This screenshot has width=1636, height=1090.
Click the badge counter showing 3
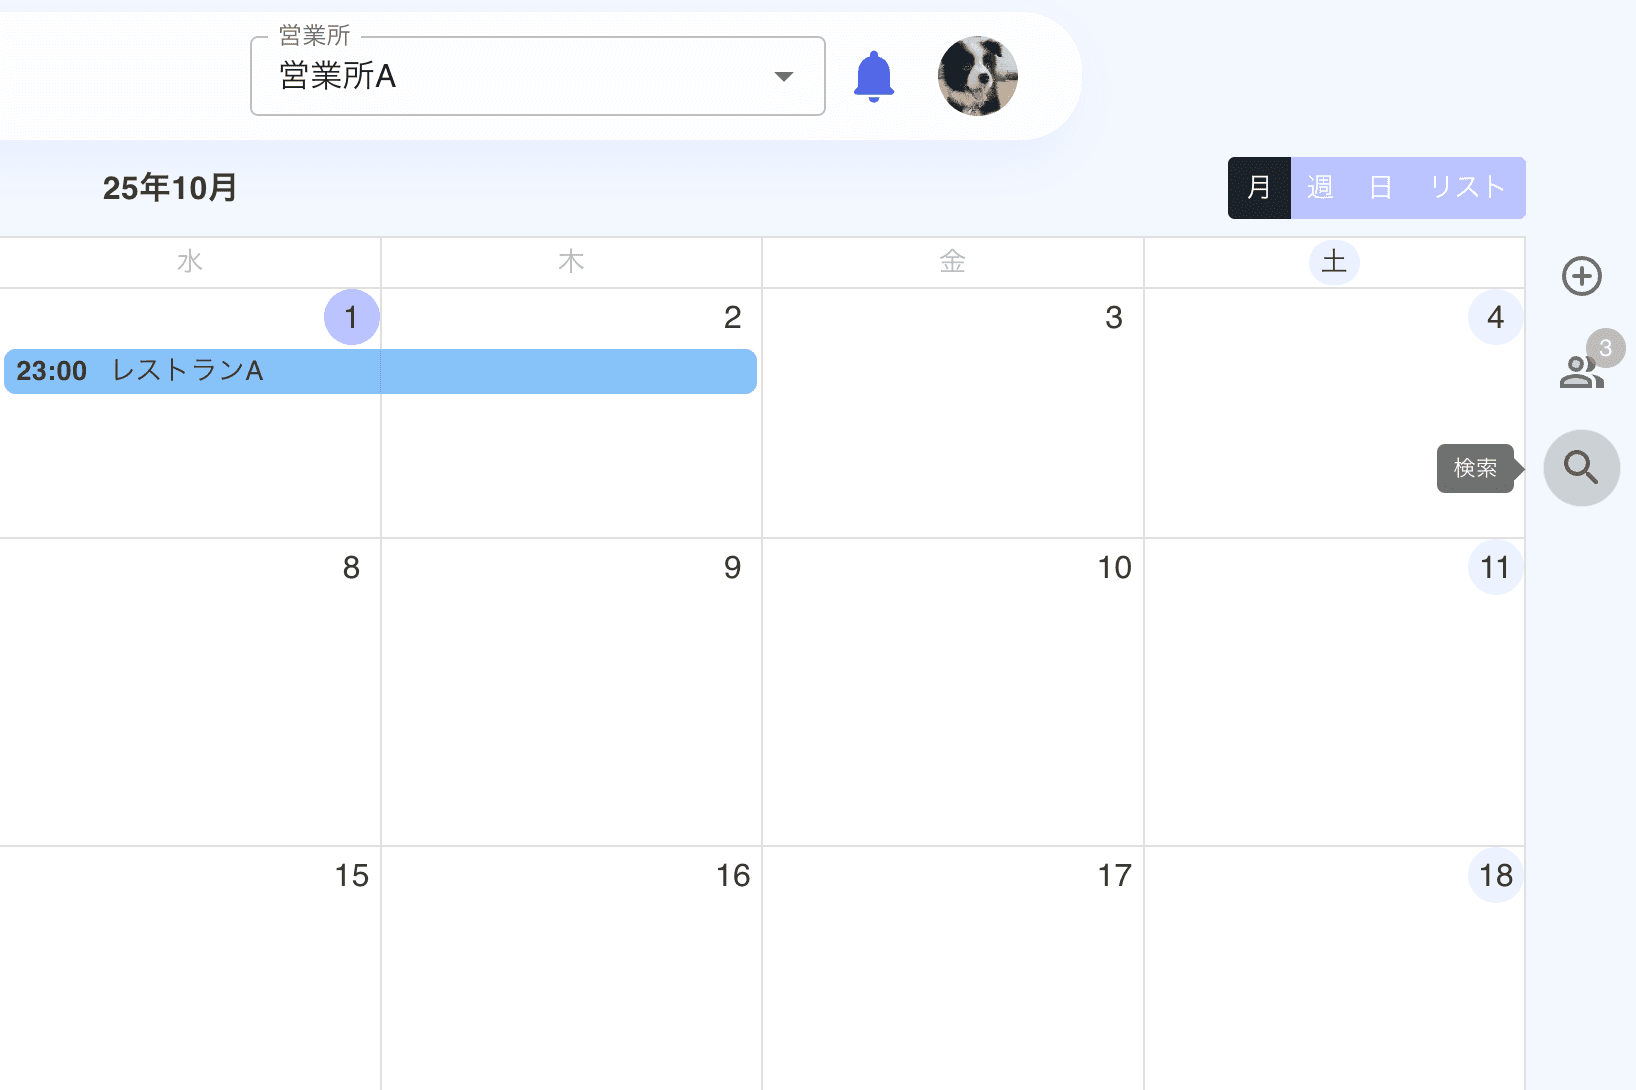[1606, 348]
